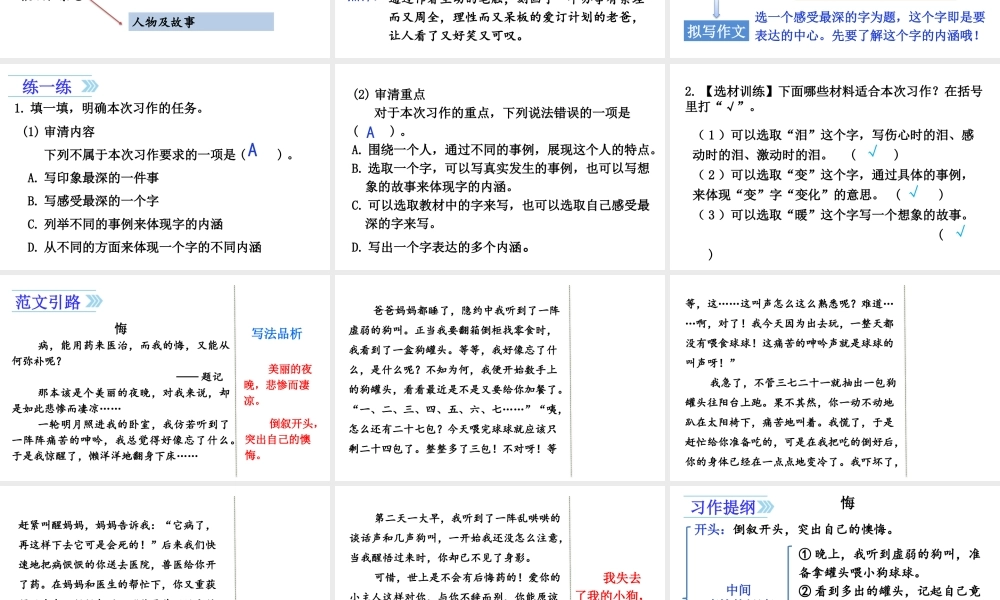
Task: Click the blue text 选一个感受最深的字为题
Action: pyautogui.click(x=870, y=26)
